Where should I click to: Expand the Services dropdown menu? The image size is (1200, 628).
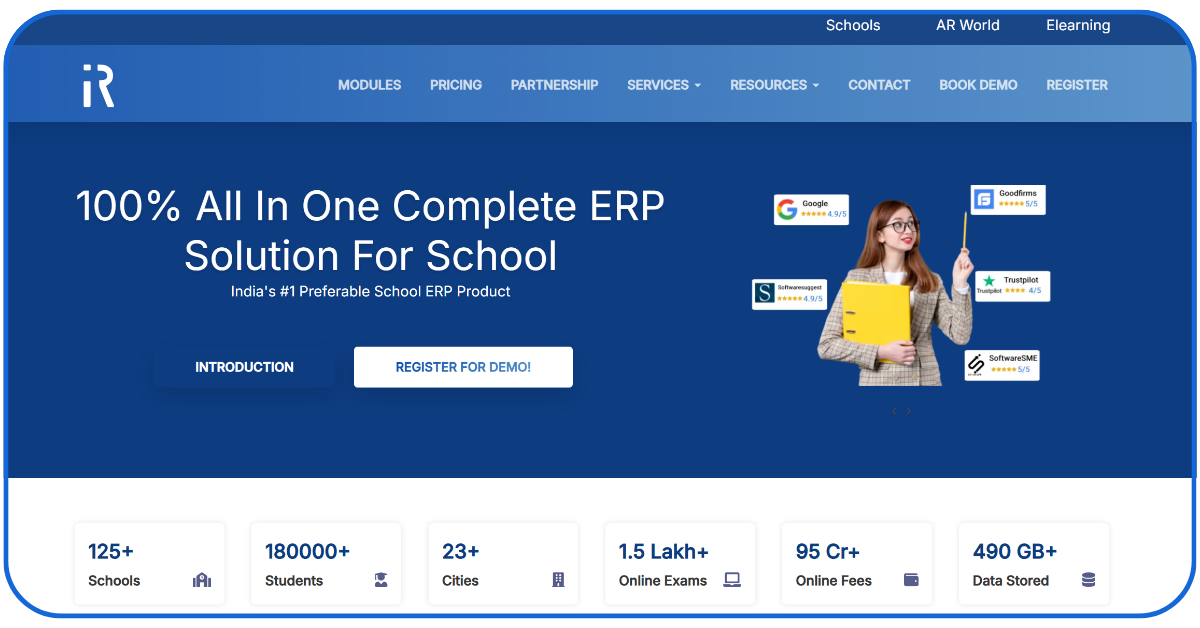[663, 85]
